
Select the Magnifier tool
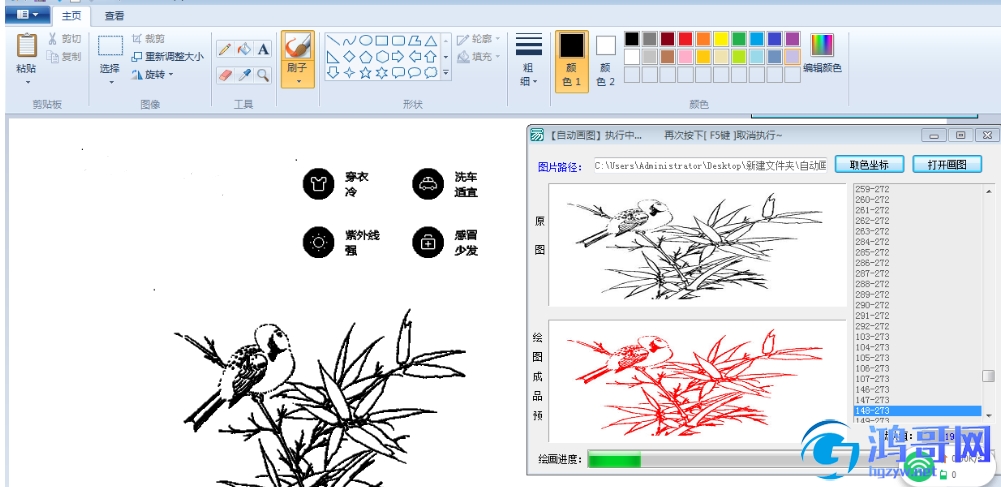pyautogui.click(x=263, y=75)
